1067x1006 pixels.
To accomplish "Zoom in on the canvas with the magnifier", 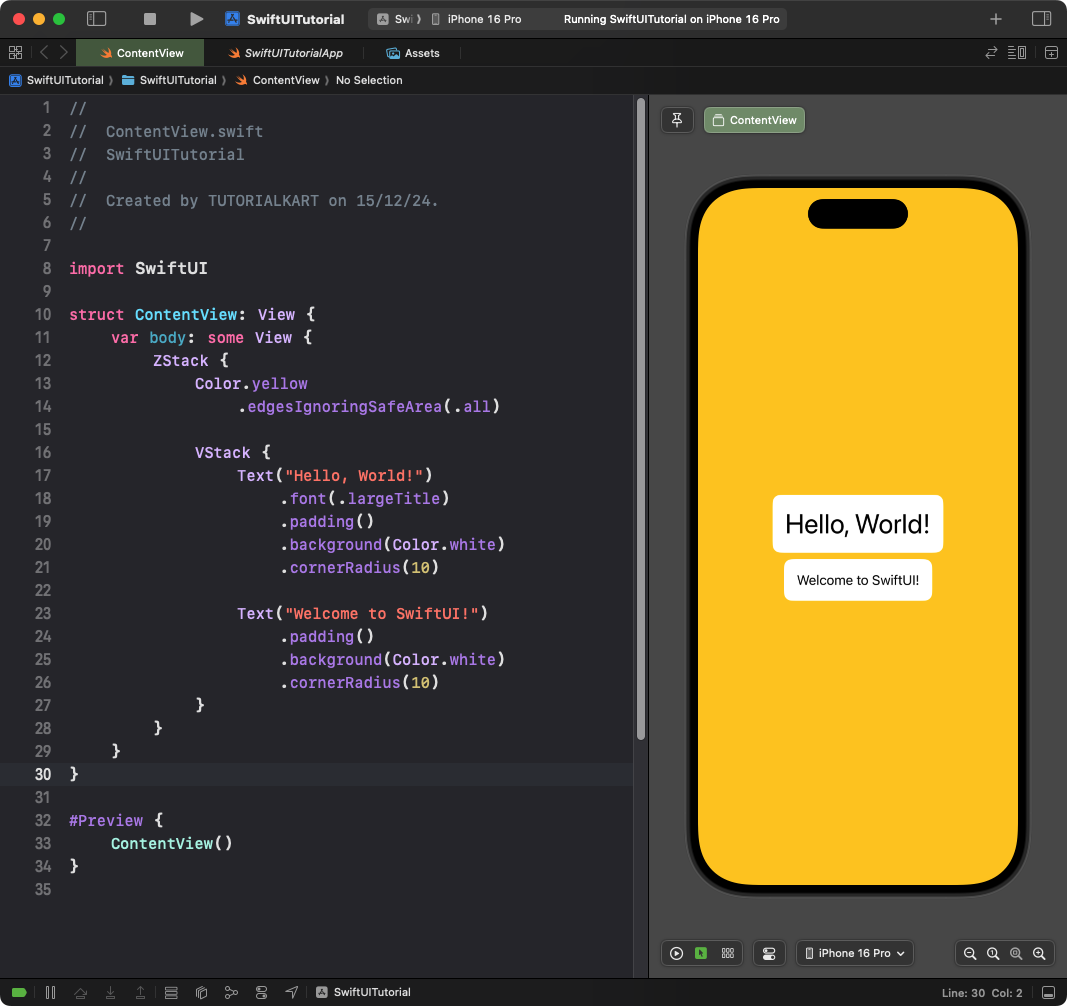I will point(1040,953).
